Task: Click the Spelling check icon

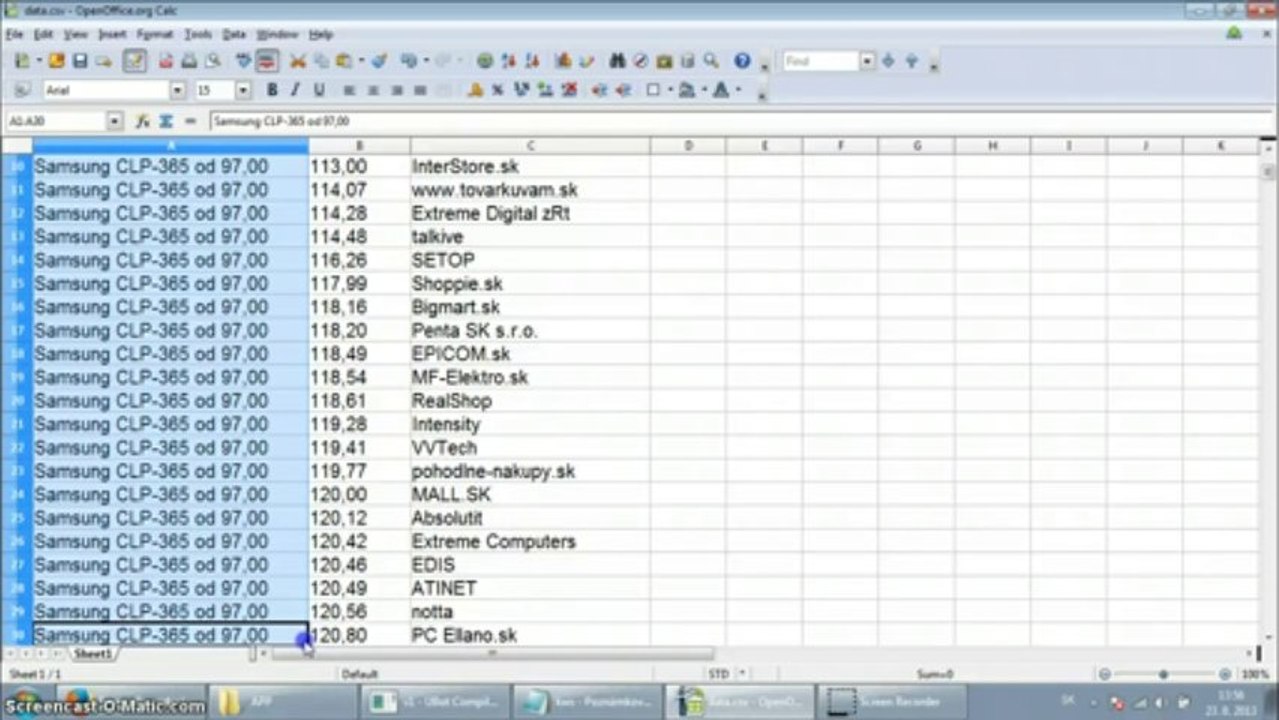Action: tap(243, 61)
